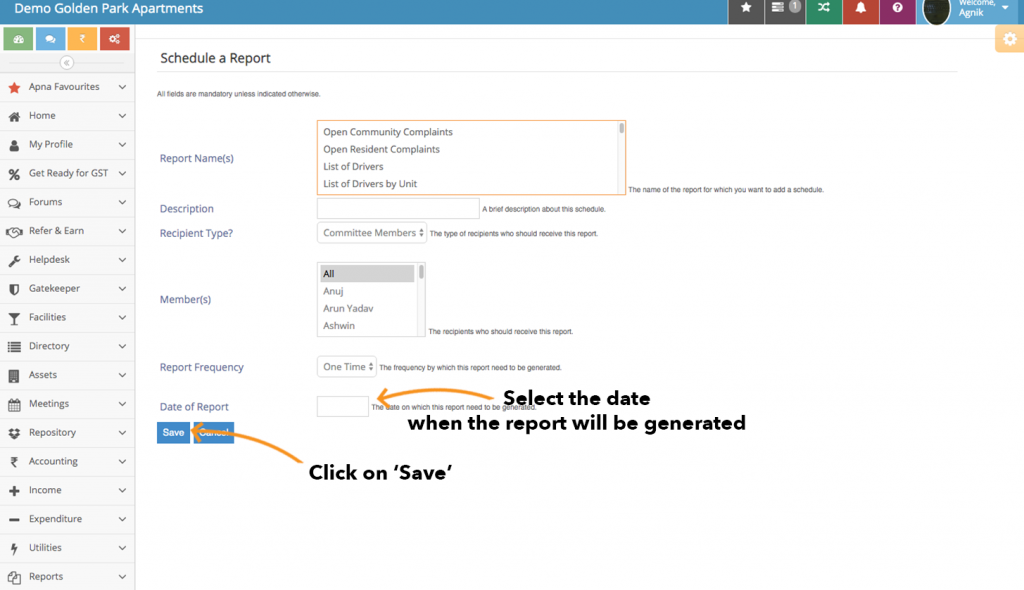Open the question mark help icon
Viewport: 1024px width, 590px height.
(897, 8)
